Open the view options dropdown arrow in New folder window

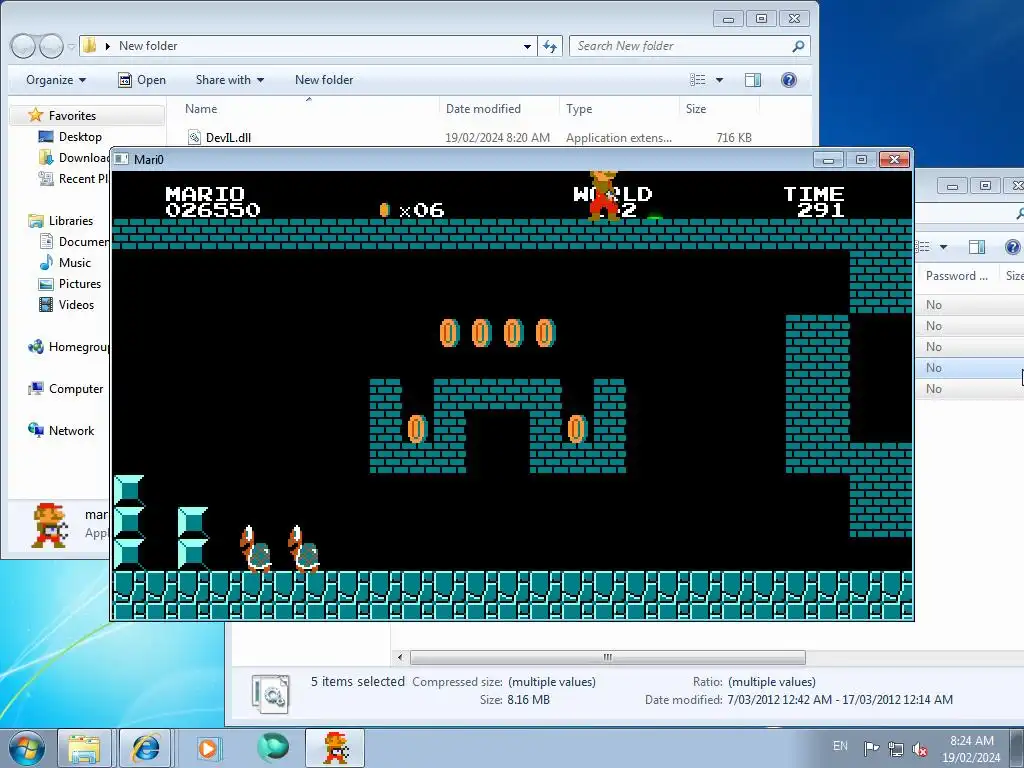pos(719,80)
